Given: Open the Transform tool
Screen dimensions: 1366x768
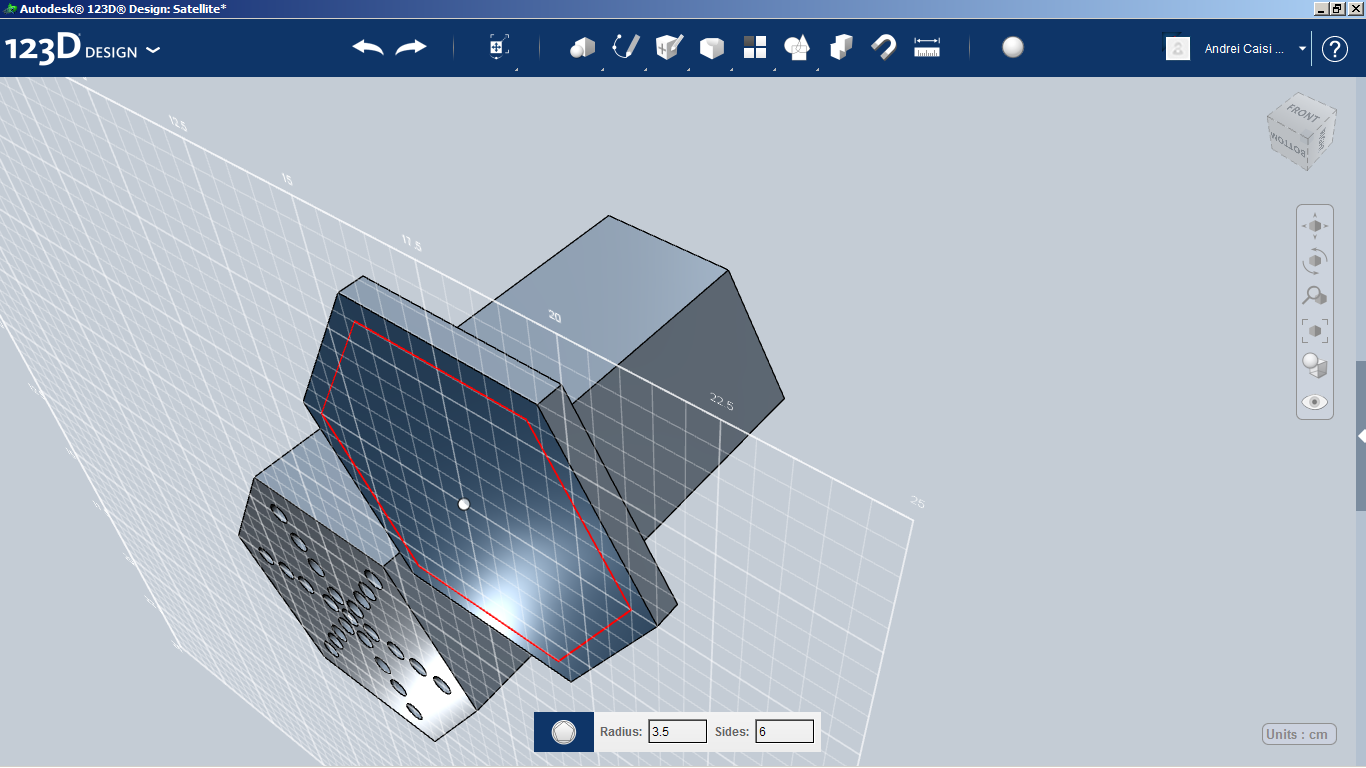Looking at the screenshot, I should [499, 47].
